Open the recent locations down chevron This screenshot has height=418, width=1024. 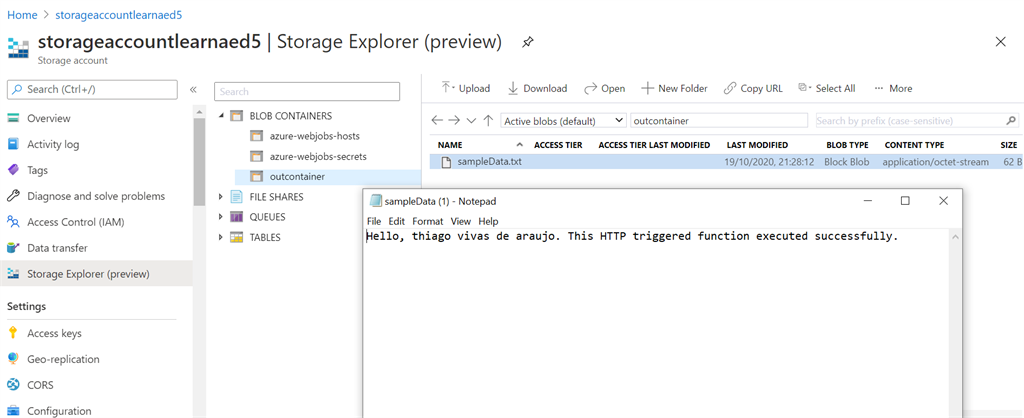(472, 121)
